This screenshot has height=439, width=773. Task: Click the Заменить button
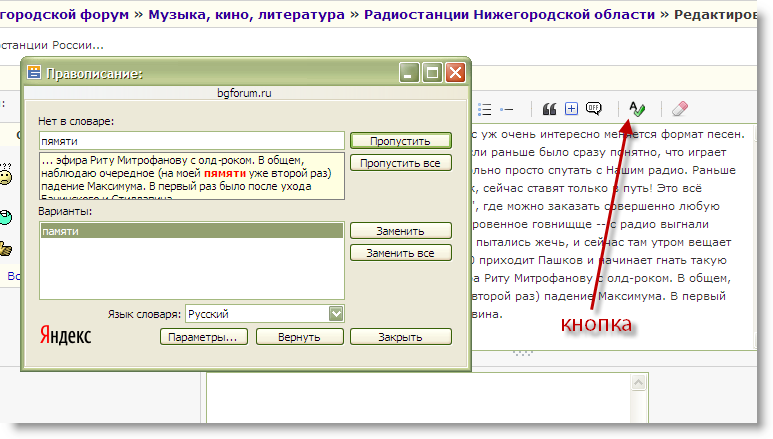point(400,231)
